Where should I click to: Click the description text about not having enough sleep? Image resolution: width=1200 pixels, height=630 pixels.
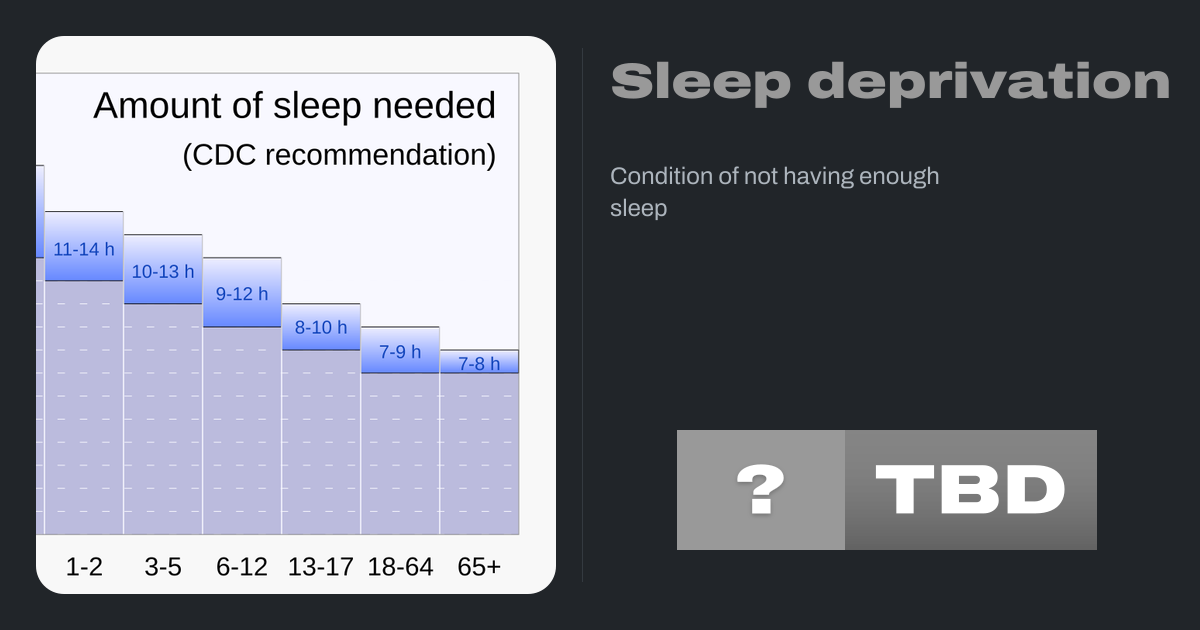(x=774, y=192)
